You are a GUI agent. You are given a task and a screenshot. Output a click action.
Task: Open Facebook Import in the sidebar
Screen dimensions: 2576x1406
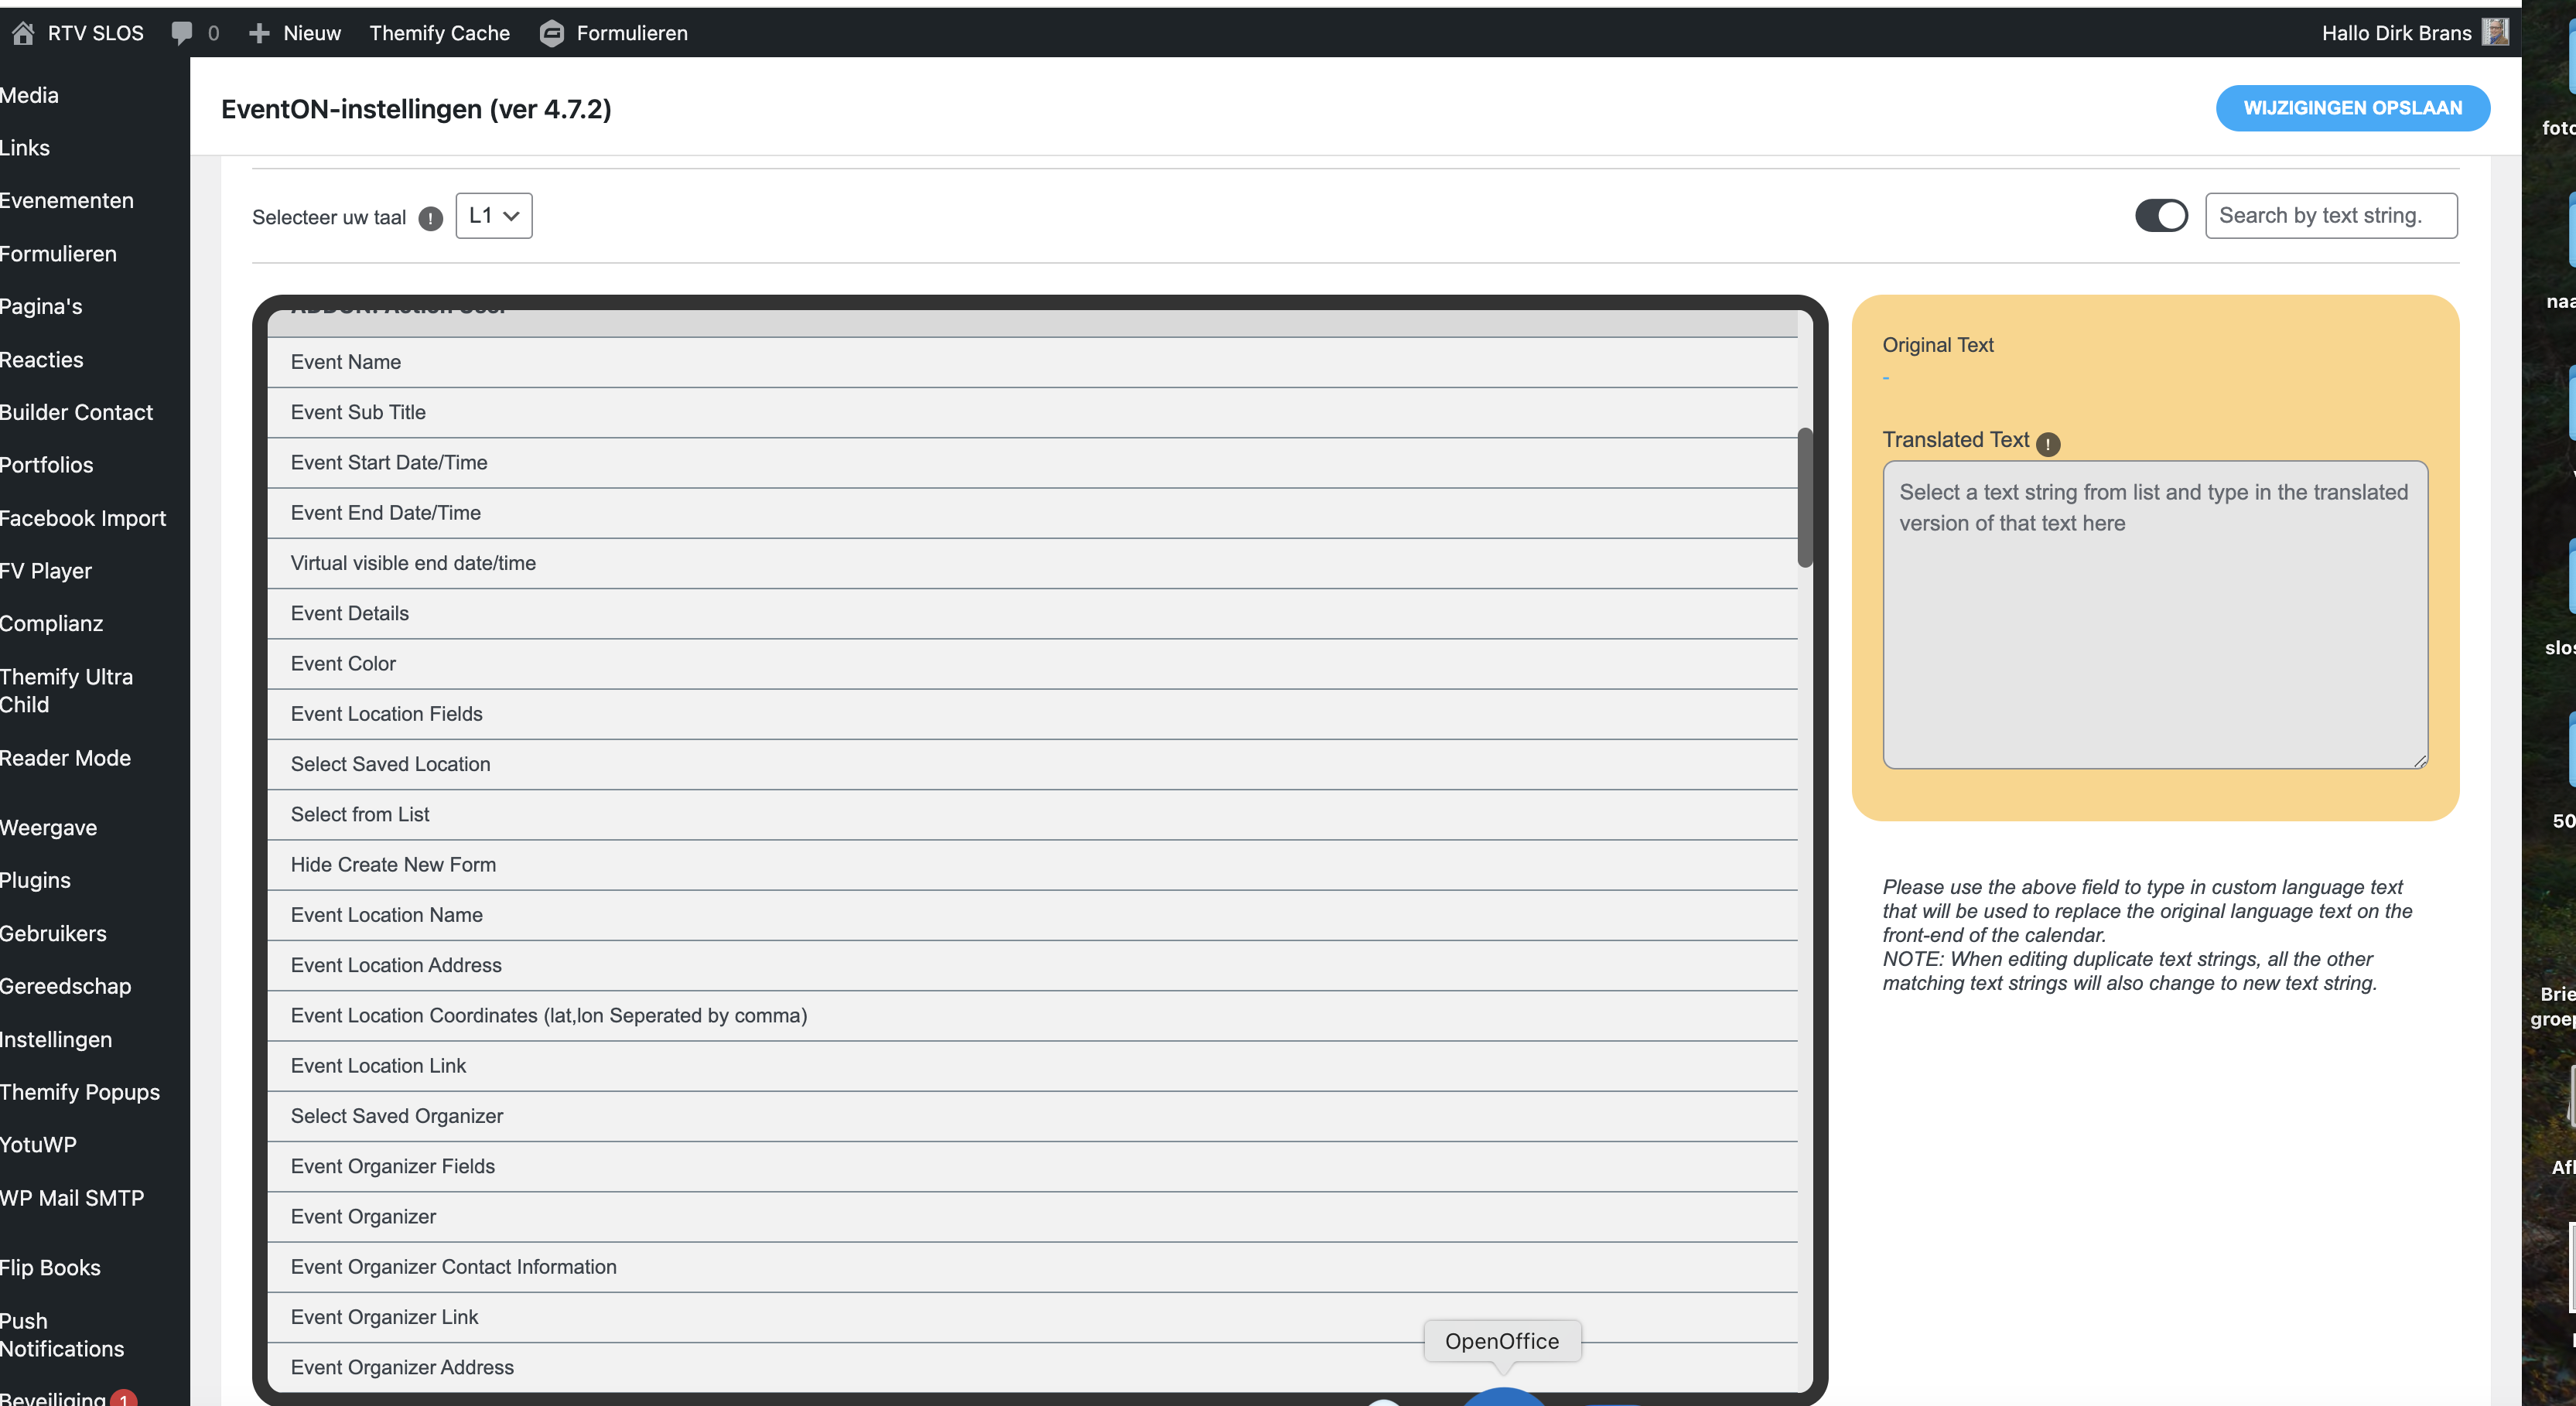tap(83, 518)
